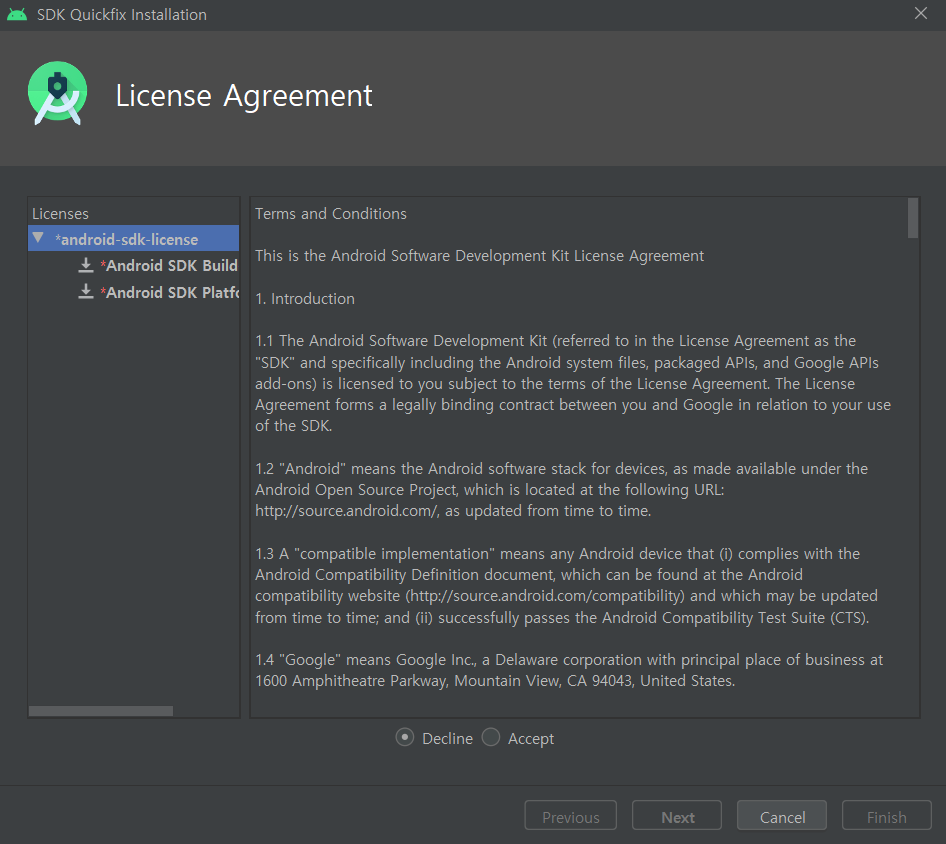This screenshot has height=844, width=946.
Task: Click the Cancel button
Action: pyautogui.click(x=782, y=816)
